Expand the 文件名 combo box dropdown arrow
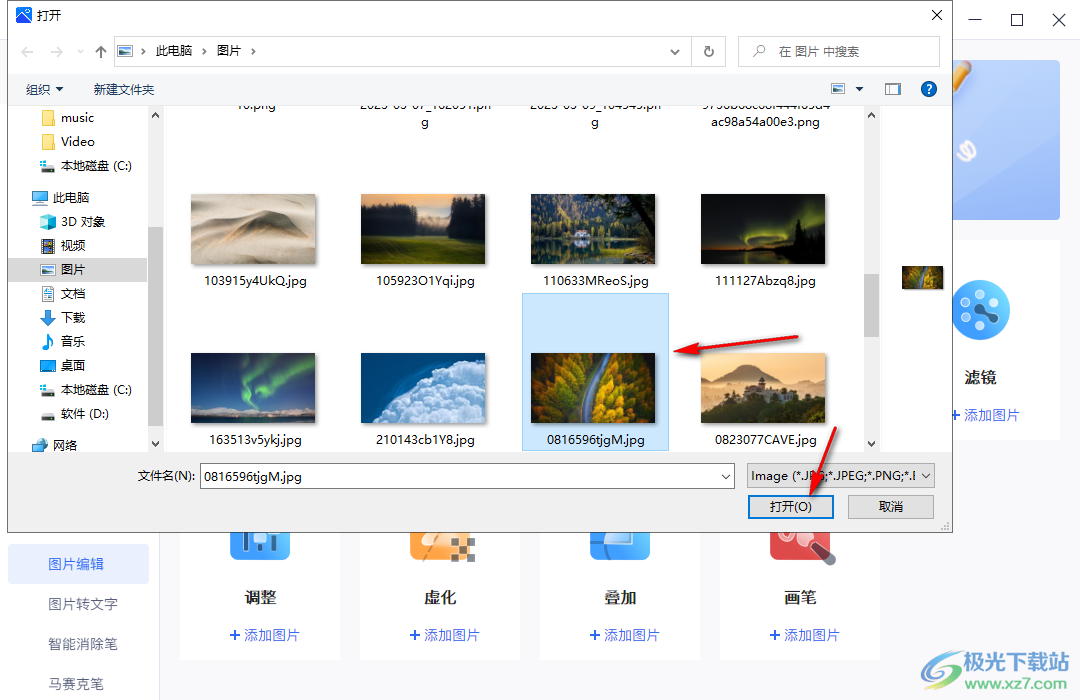 726,476
